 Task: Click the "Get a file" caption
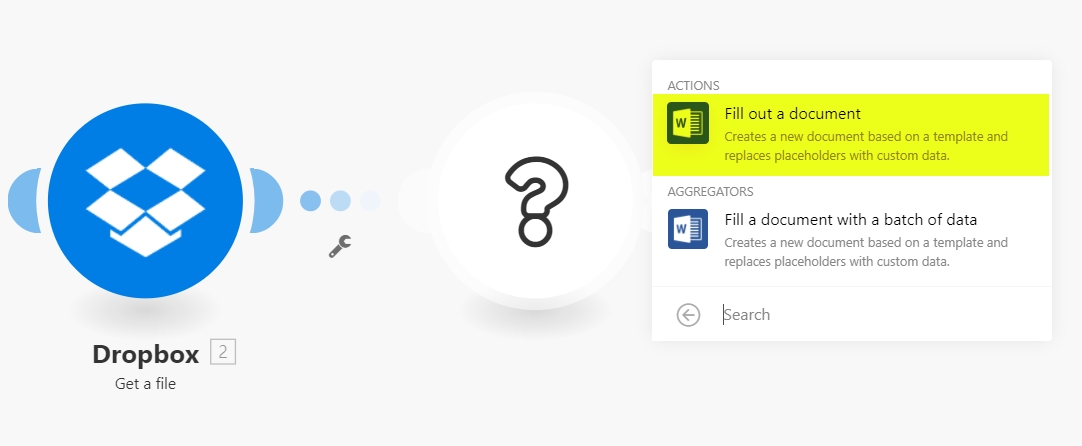point(146,384)
